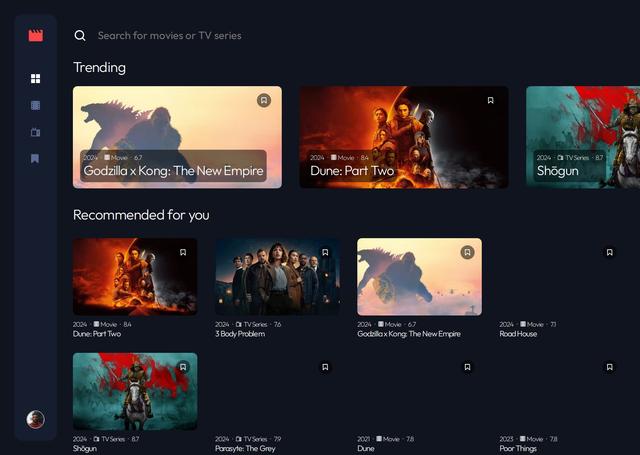
Task: Click the Parasyte: The Grey title
Action: (x=245, y=448)
